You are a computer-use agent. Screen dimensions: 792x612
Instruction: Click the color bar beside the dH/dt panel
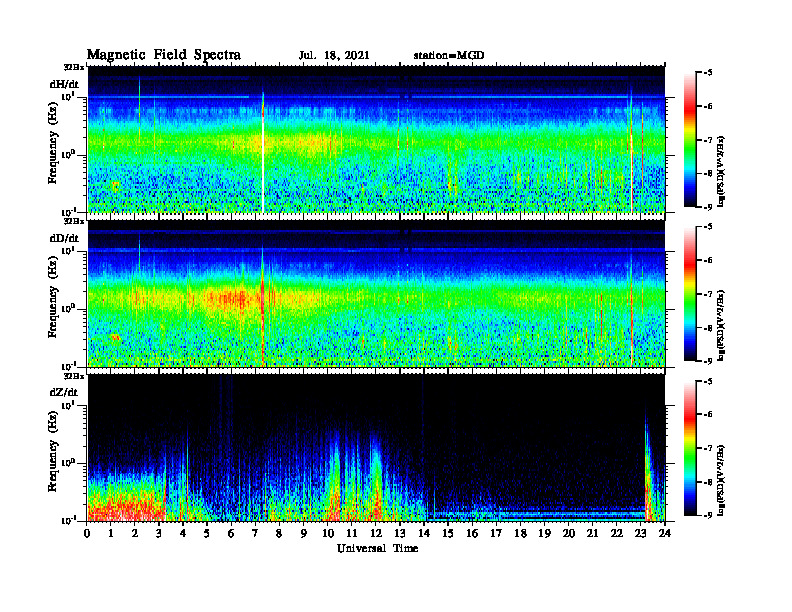coord(690,140)
